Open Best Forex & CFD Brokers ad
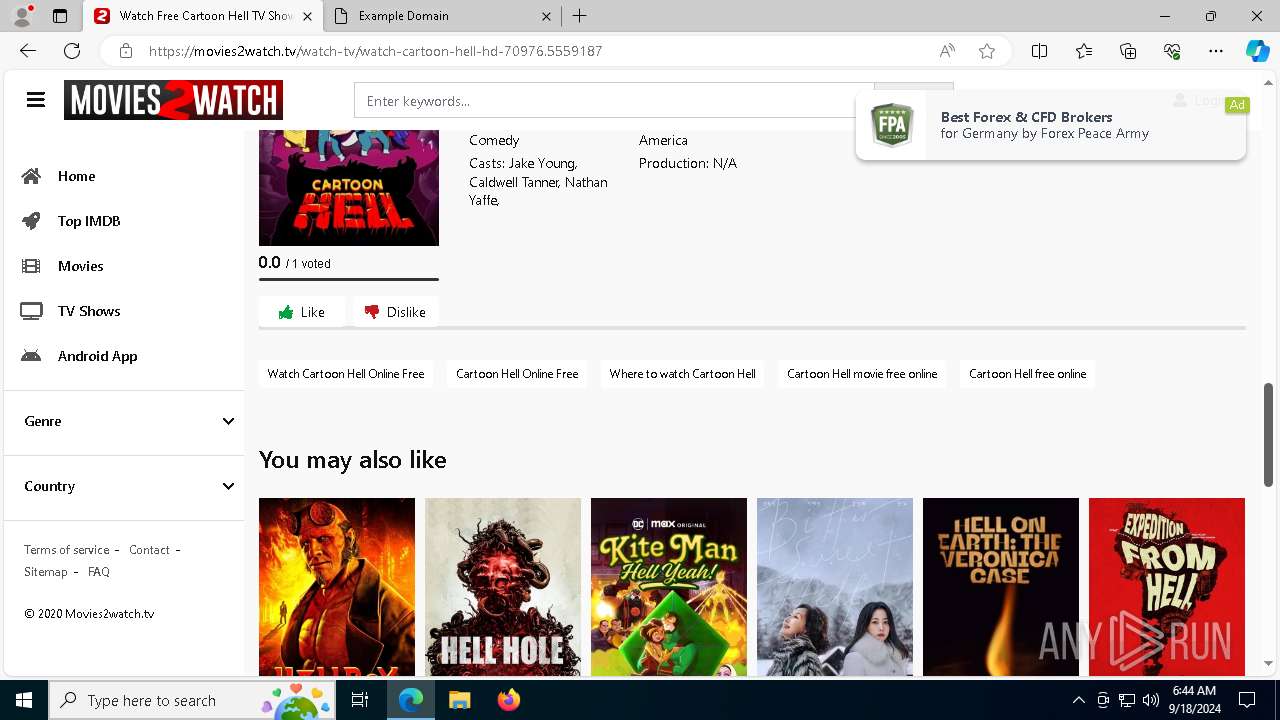The image size is (1280, 720). (1051, 126)
